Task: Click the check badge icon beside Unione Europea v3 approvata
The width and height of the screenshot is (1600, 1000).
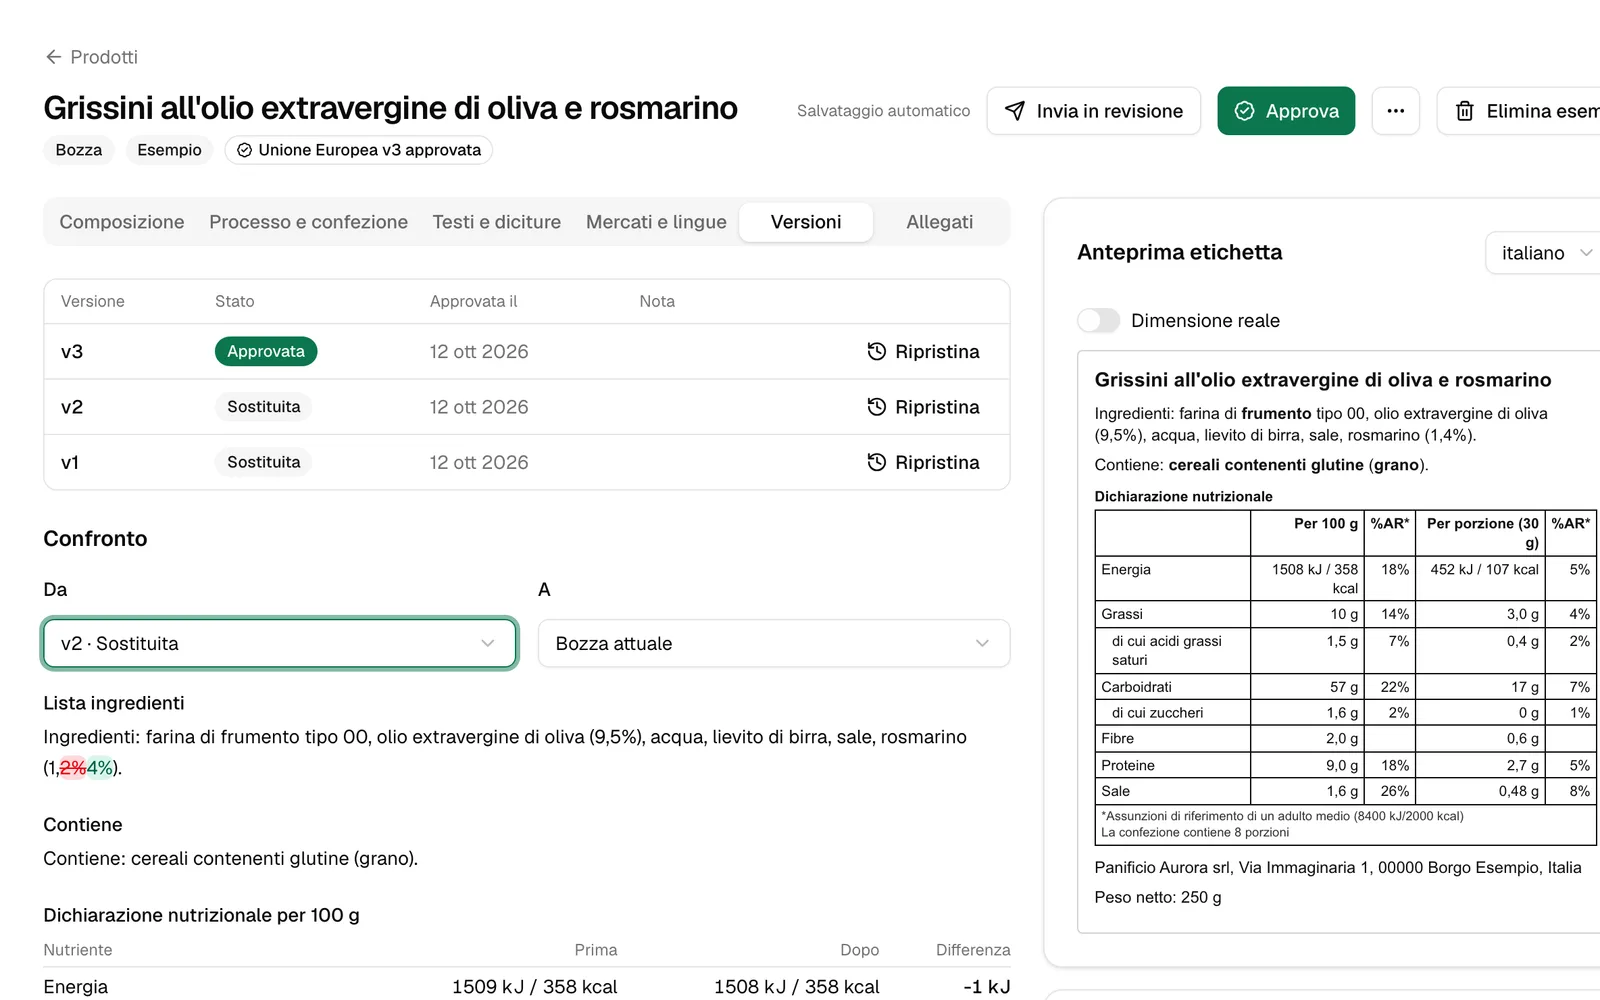Action: point(244,150)
